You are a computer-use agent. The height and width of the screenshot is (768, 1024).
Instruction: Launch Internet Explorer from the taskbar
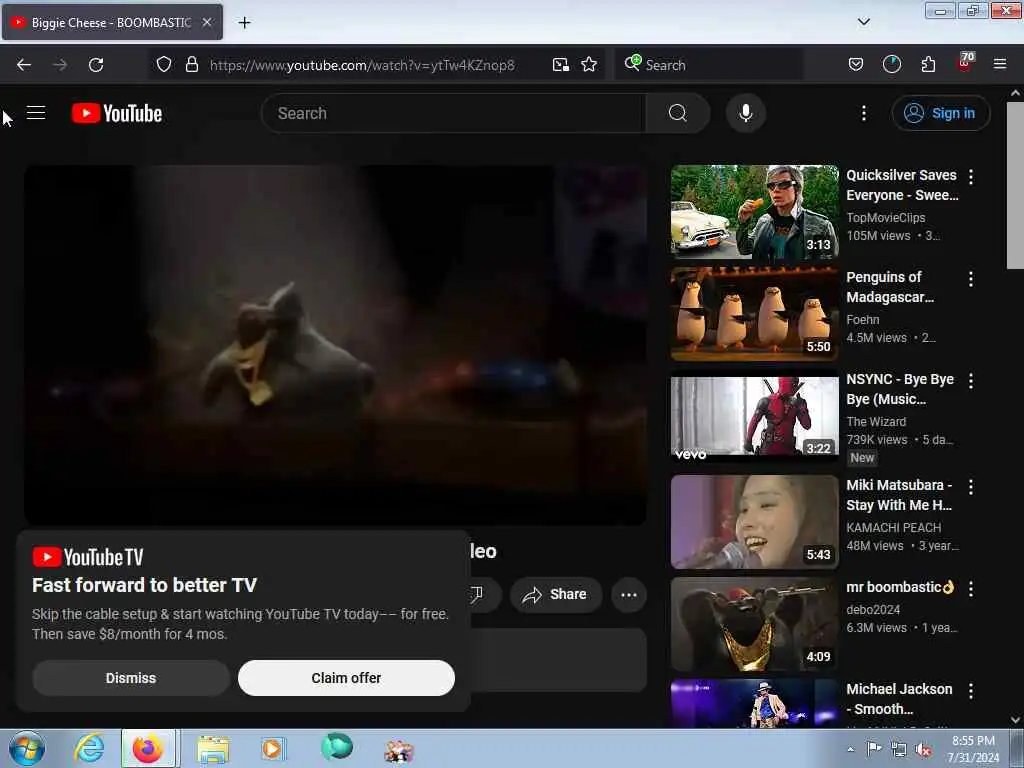click(89, 748)
